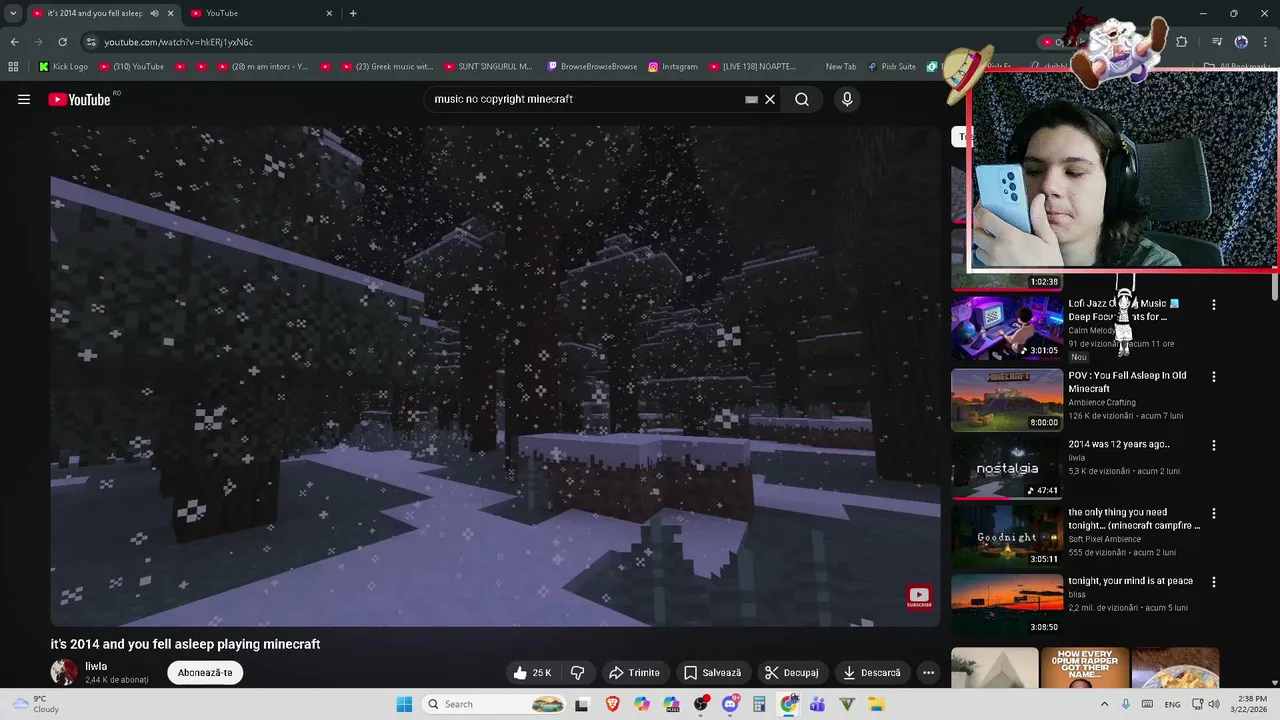Click the taskbar Search box
The width and height of the screenshot is (1280, 720).
[496, 704]
